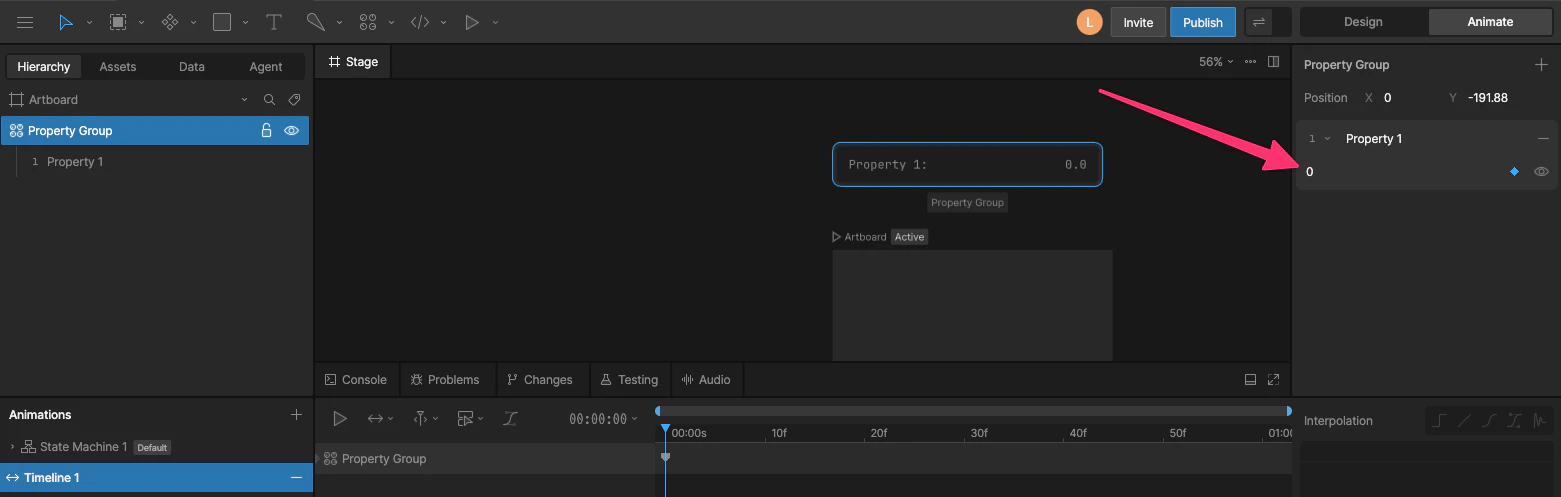Switch to Design mode
Image resolution: width=1561 pixels, height=497 pixels.
(1363, 22)
